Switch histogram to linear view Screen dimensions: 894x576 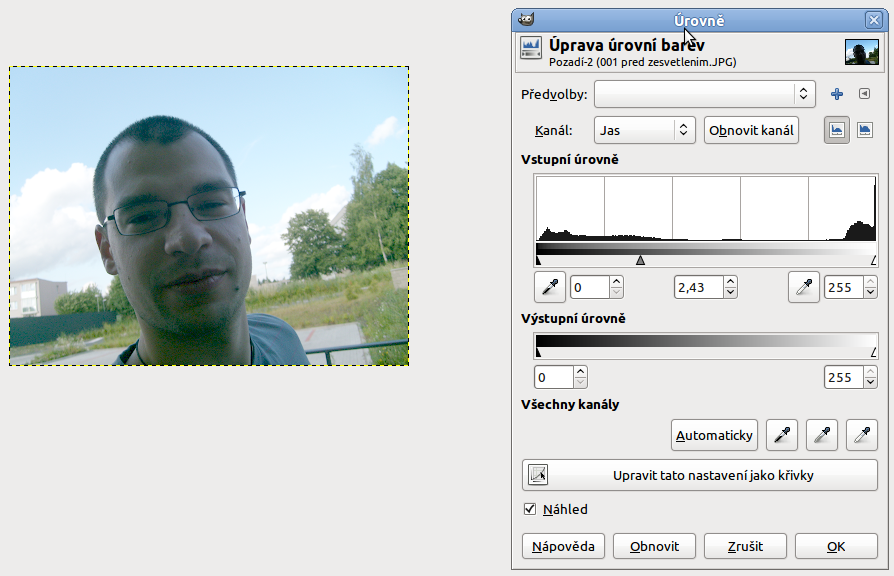click(x=836, y=130)
